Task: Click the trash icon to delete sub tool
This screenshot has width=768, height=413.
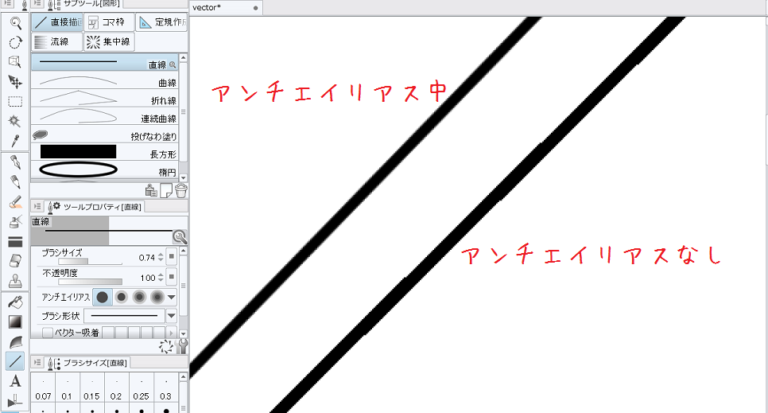Action: [180, 190]
